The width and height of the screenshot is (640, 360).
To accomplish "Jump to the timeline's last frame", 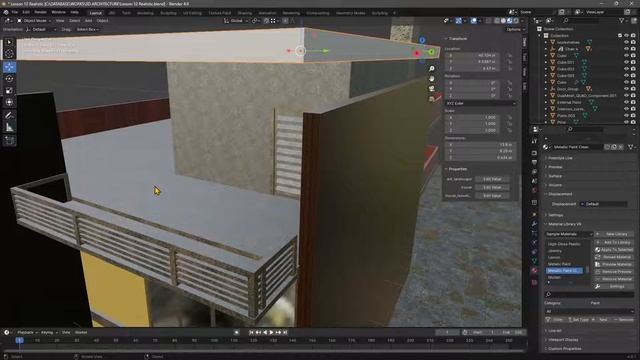I will pyautogui.click(x=285, y=332).
